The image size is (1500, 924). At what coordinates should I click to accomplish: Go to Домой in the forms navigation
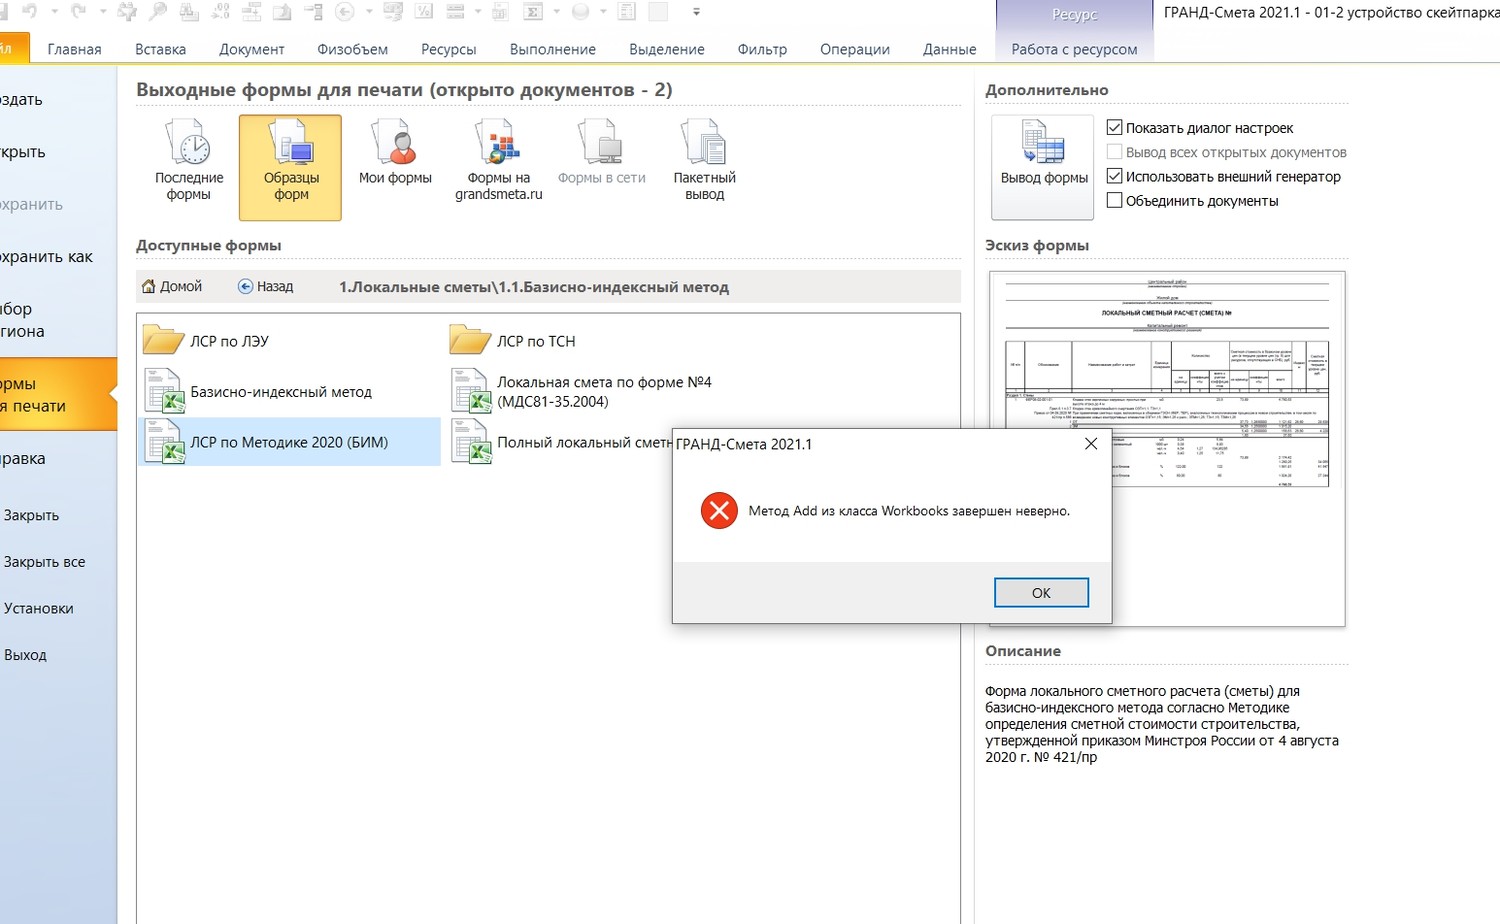[x=172, y=287]
